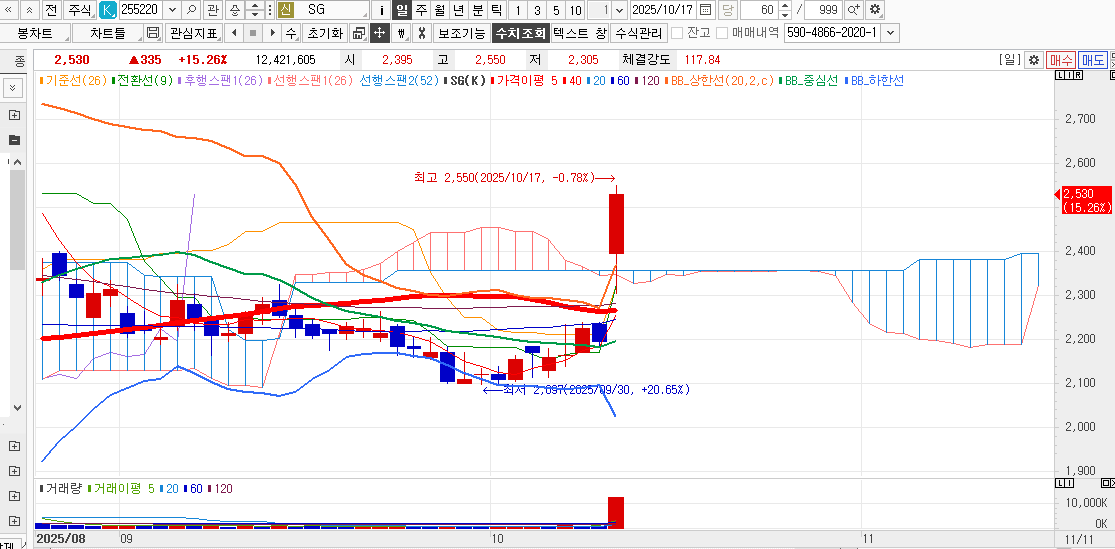The image size is (1115, 549).
Task: Check the 매매내역 checkbox
Action: coord(722,33)
